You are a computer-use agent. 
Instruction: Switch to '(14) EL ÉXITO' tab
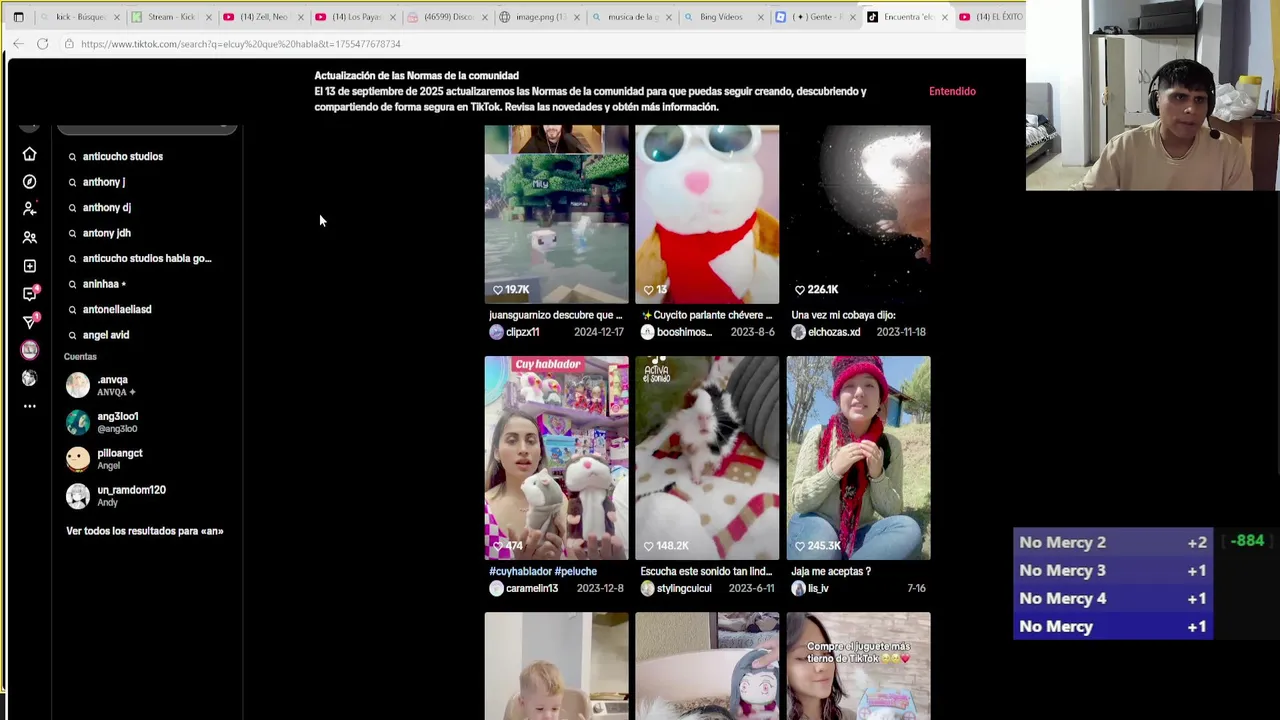(x=990, y=17)
